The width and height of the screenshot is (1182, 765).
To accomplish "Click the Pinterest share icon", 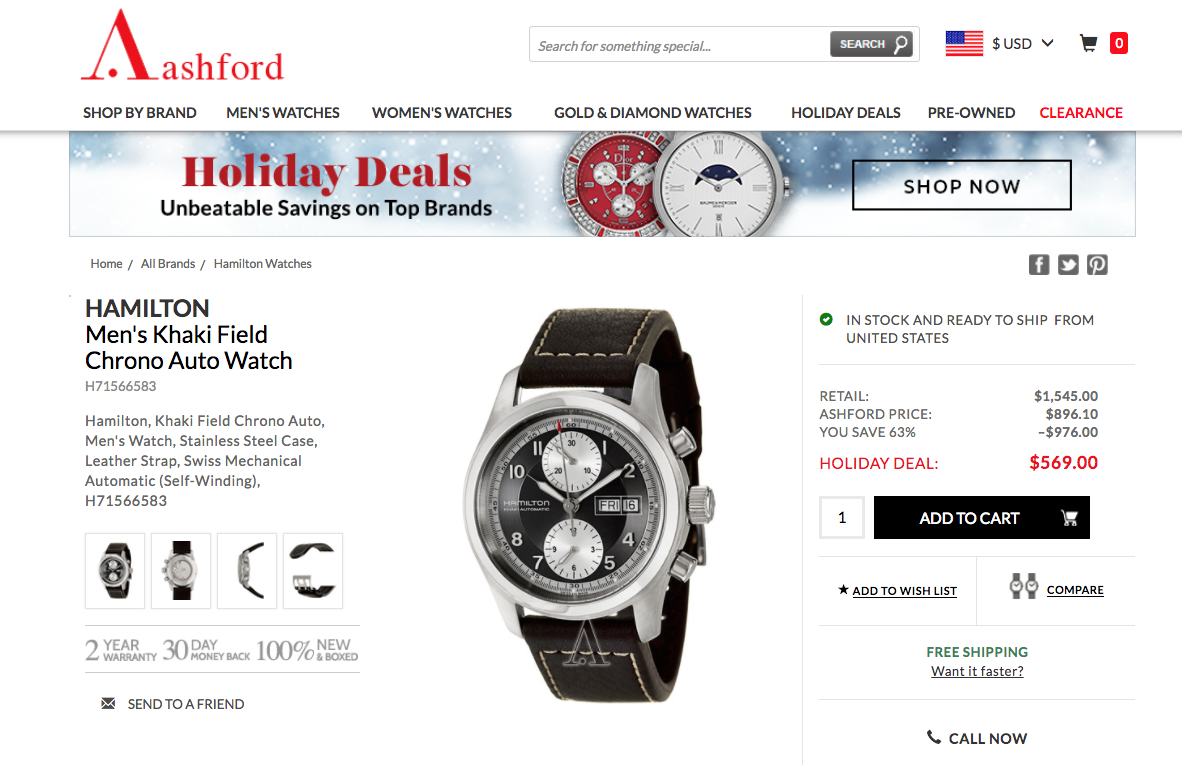I will [x=1097, y=265].
